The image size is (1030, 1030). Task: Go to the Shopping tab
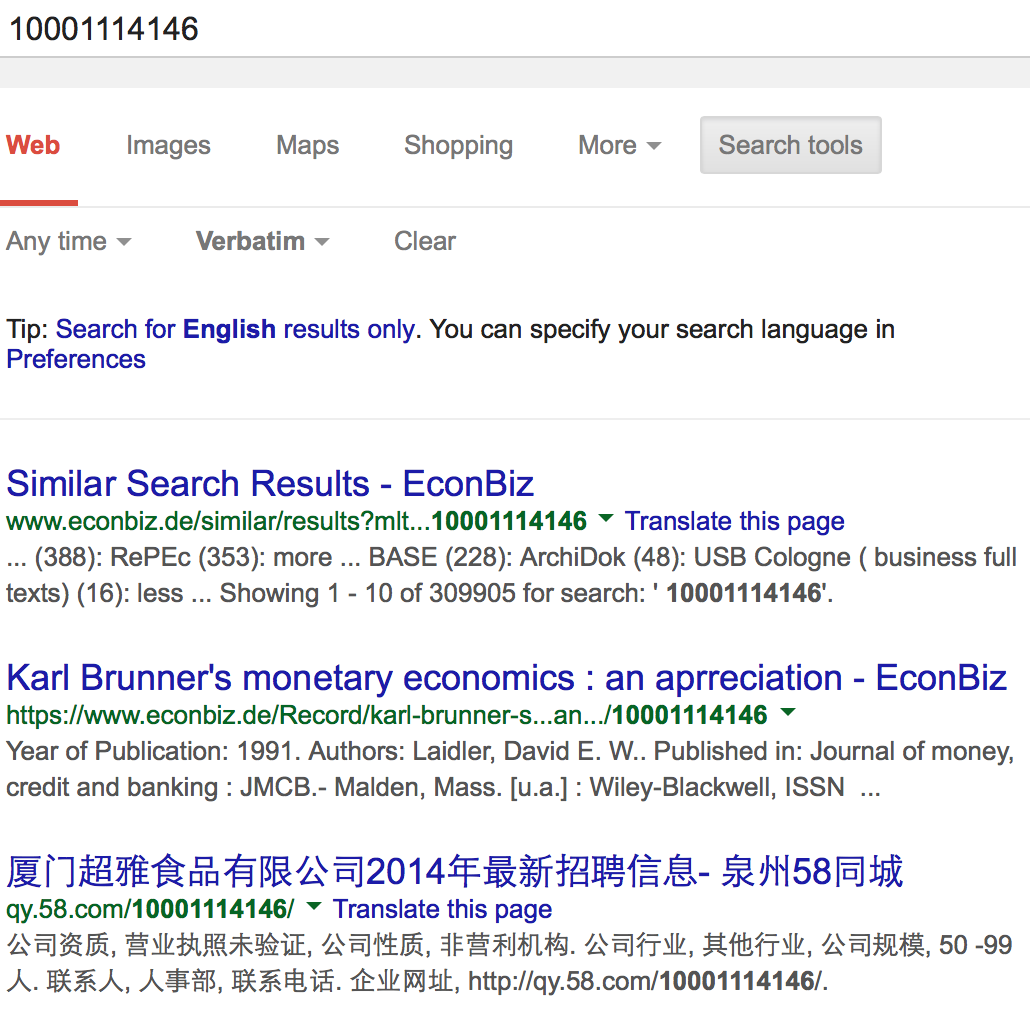click(x=458, y=146)
